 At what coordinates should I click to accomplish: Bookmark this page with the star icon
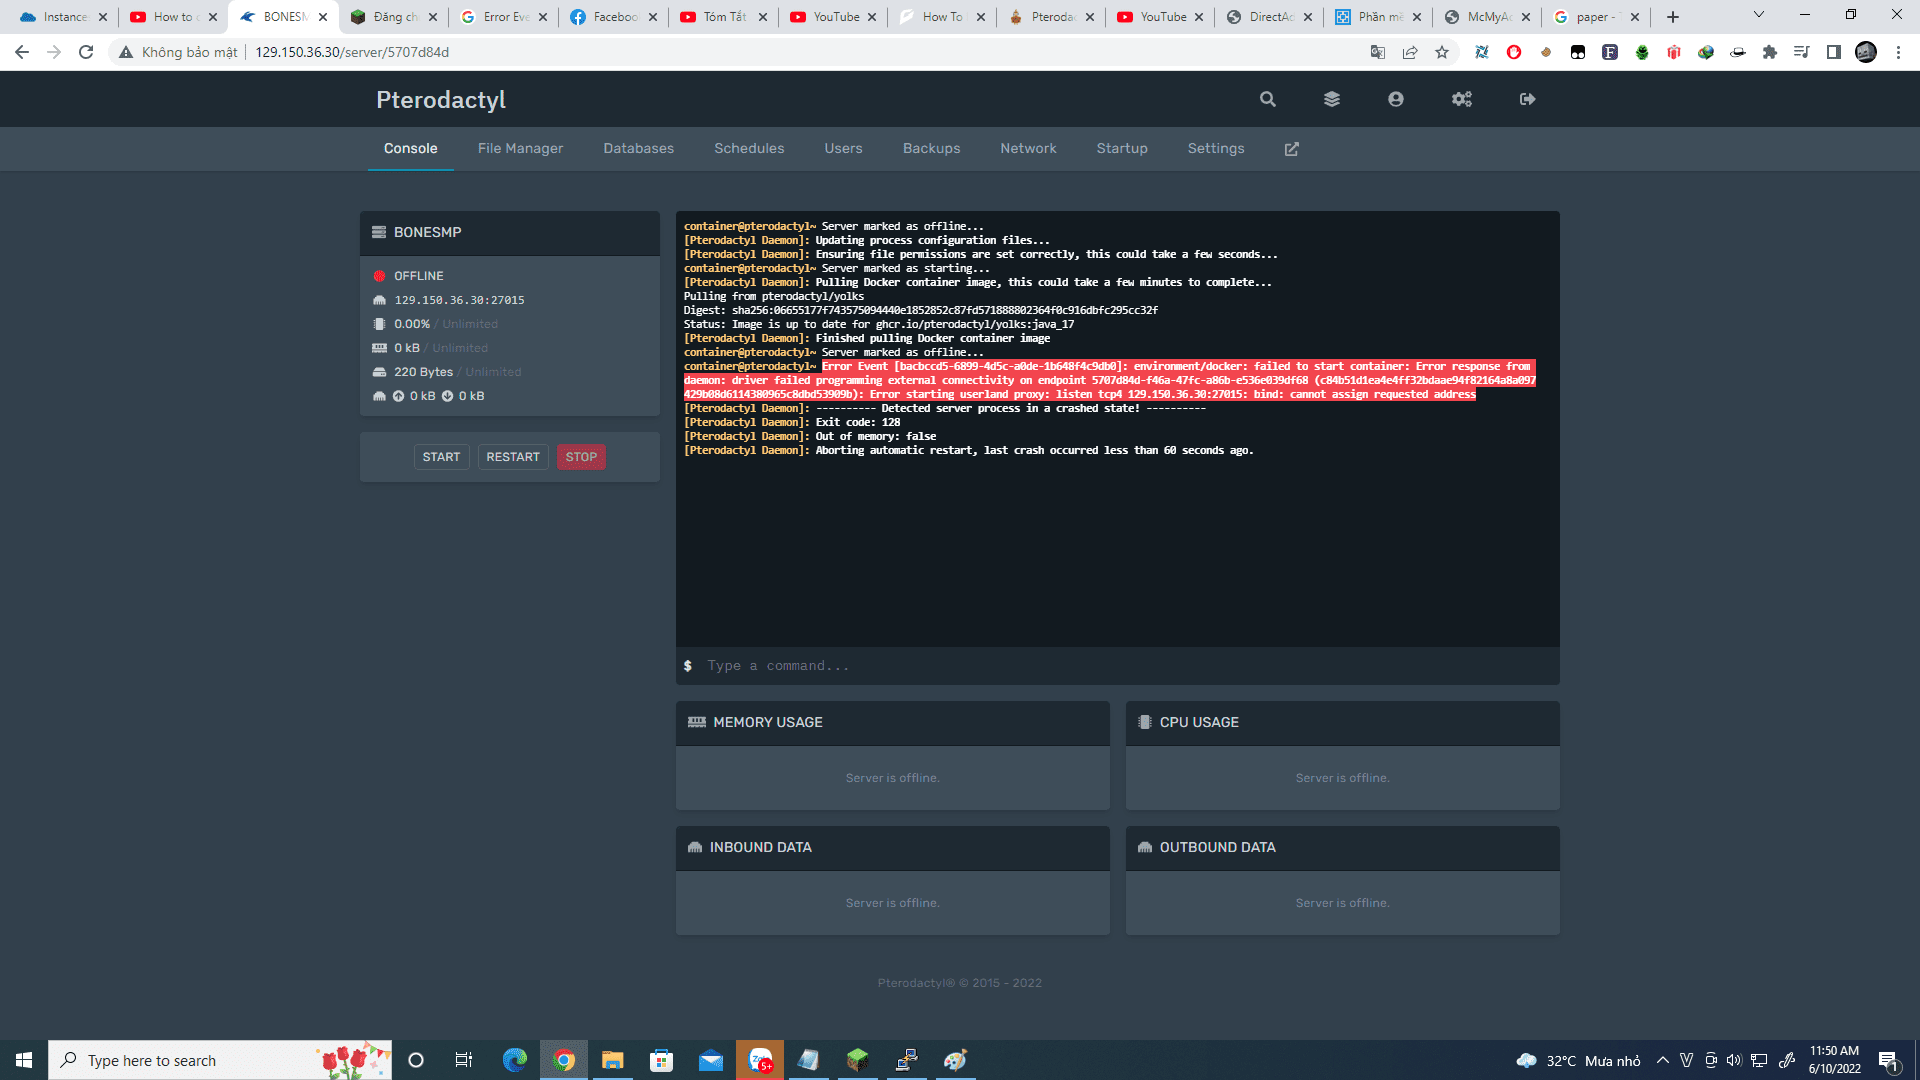pyautogui.click(x=1441, y=52)
